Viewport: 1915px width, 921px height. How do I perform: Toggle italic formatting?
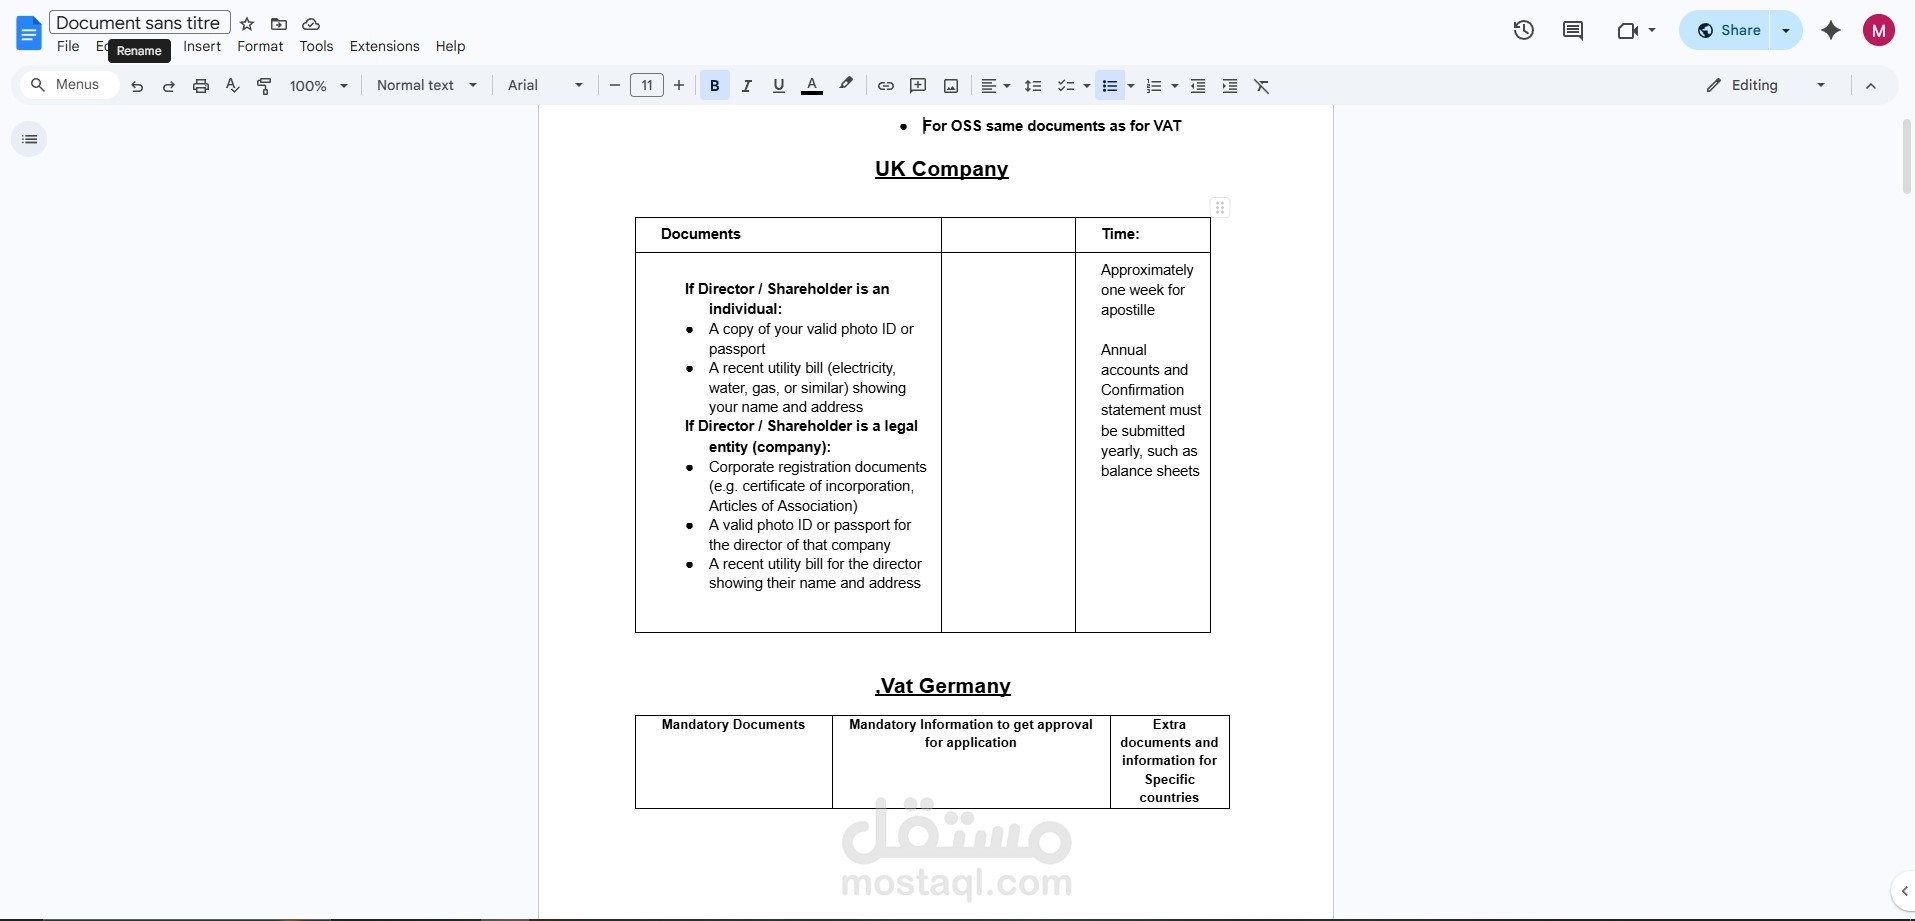click(746, 86)
